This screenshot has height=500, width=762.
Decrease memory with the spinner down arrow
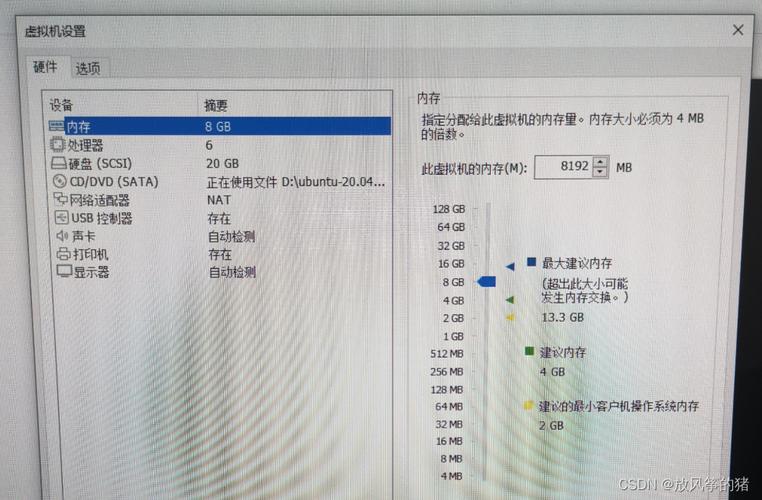click(601, 172)
